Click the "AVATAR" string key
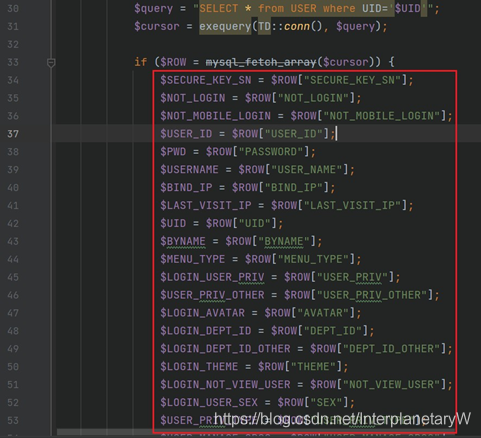Screen dimensions: 481x438 tap(323, 313)
